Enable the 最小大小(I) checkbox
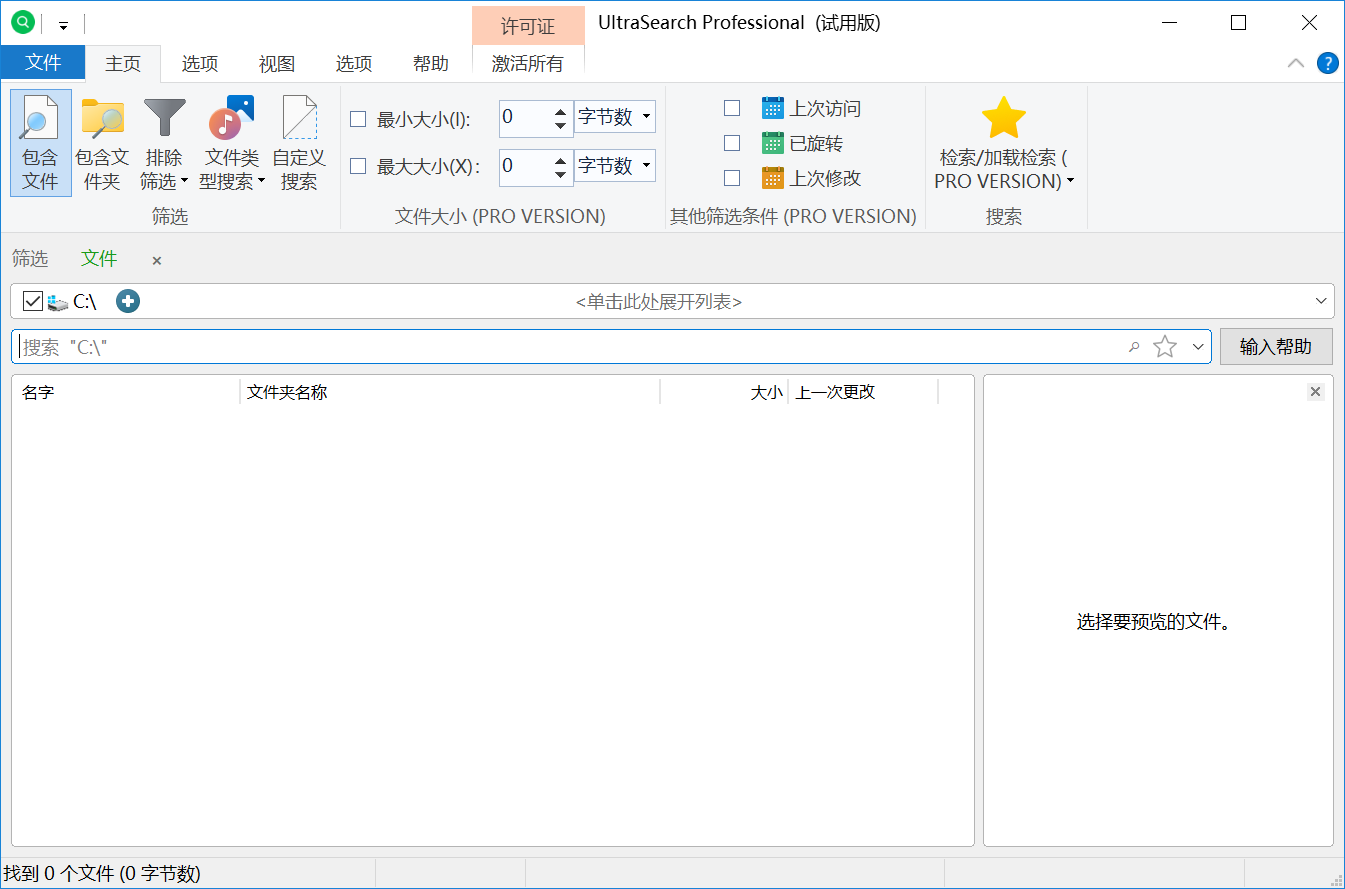This screenshot has height=889, width=1345. [358, 120]
